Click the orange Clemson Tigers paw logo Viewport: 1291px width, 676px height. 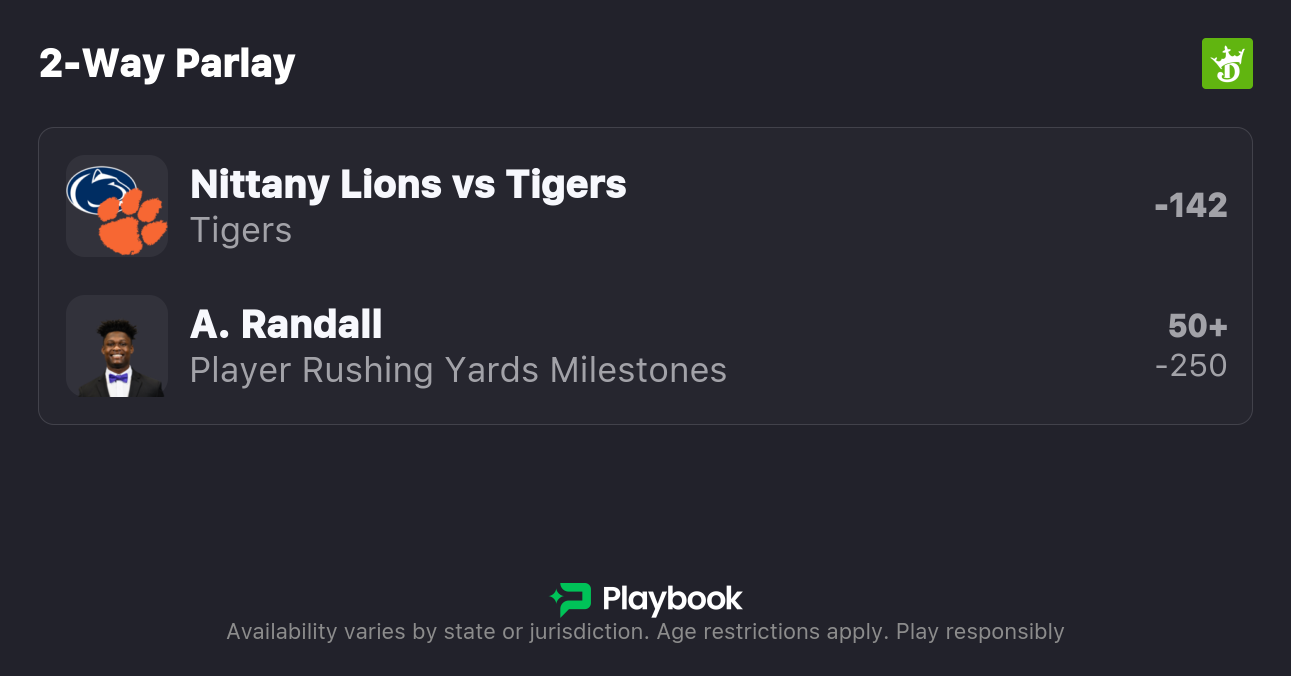click(132, 222)
